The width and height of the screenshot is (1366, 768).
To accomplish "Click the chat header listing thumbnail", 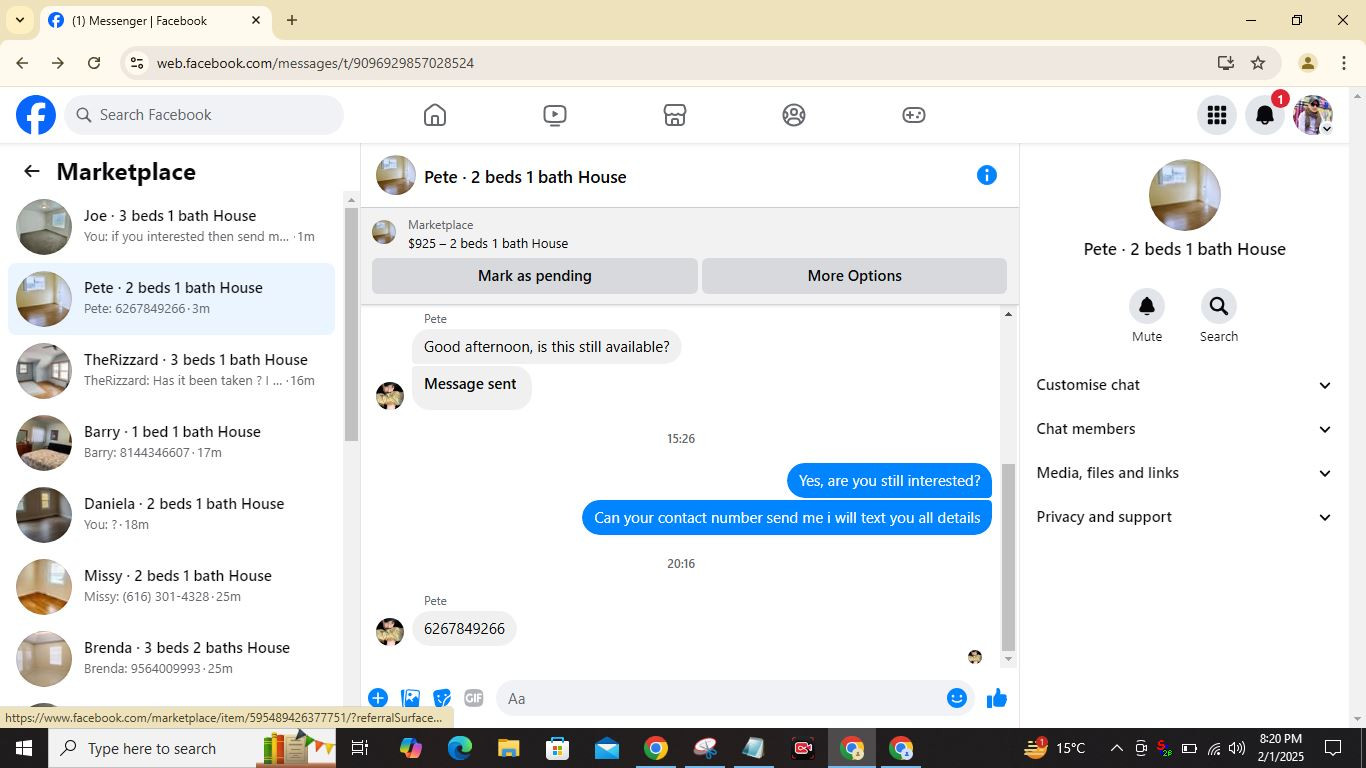I will (396, 176).
